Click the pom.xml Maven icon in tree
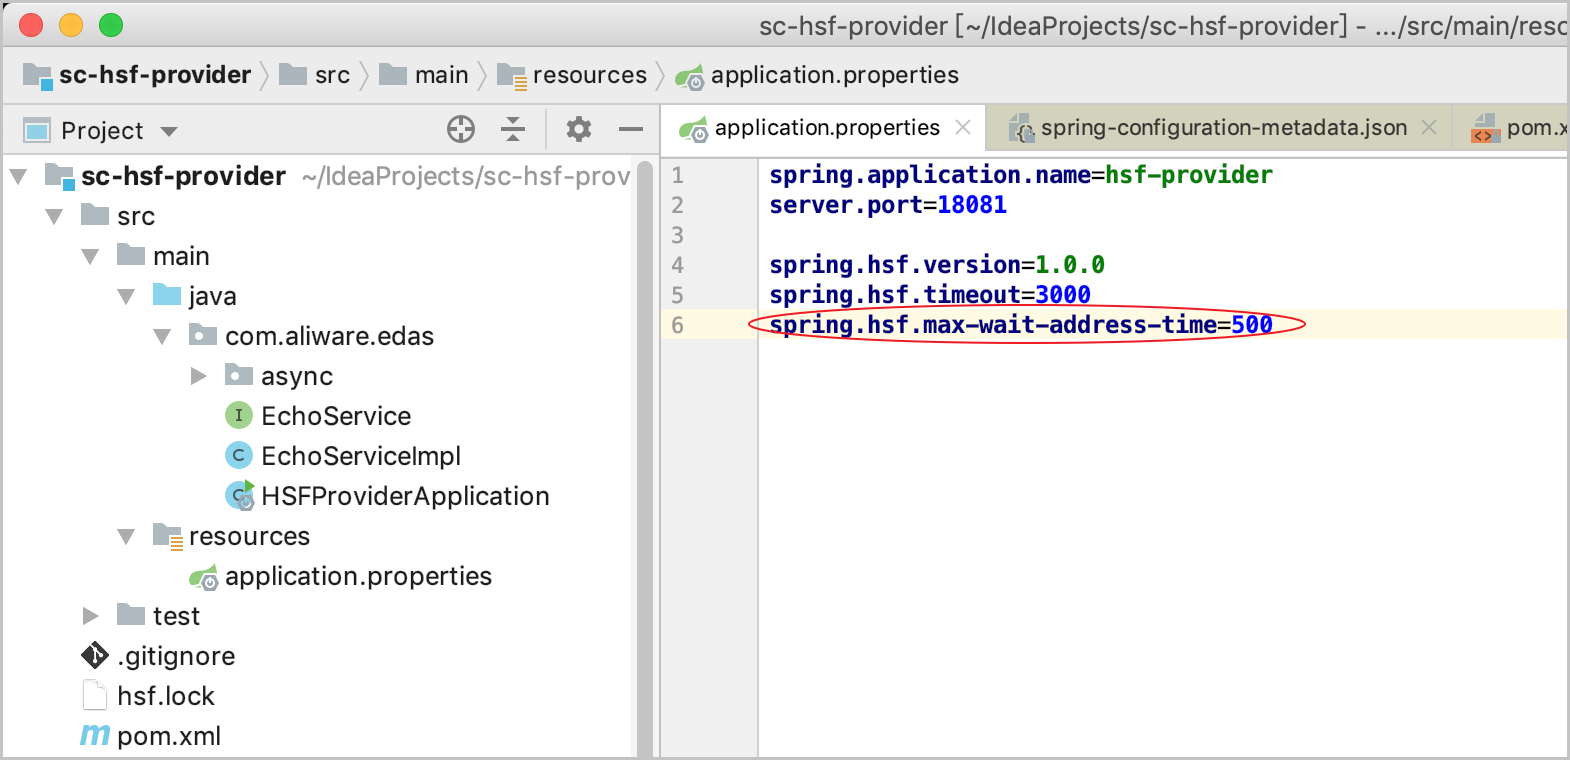 tap(95, 736)
